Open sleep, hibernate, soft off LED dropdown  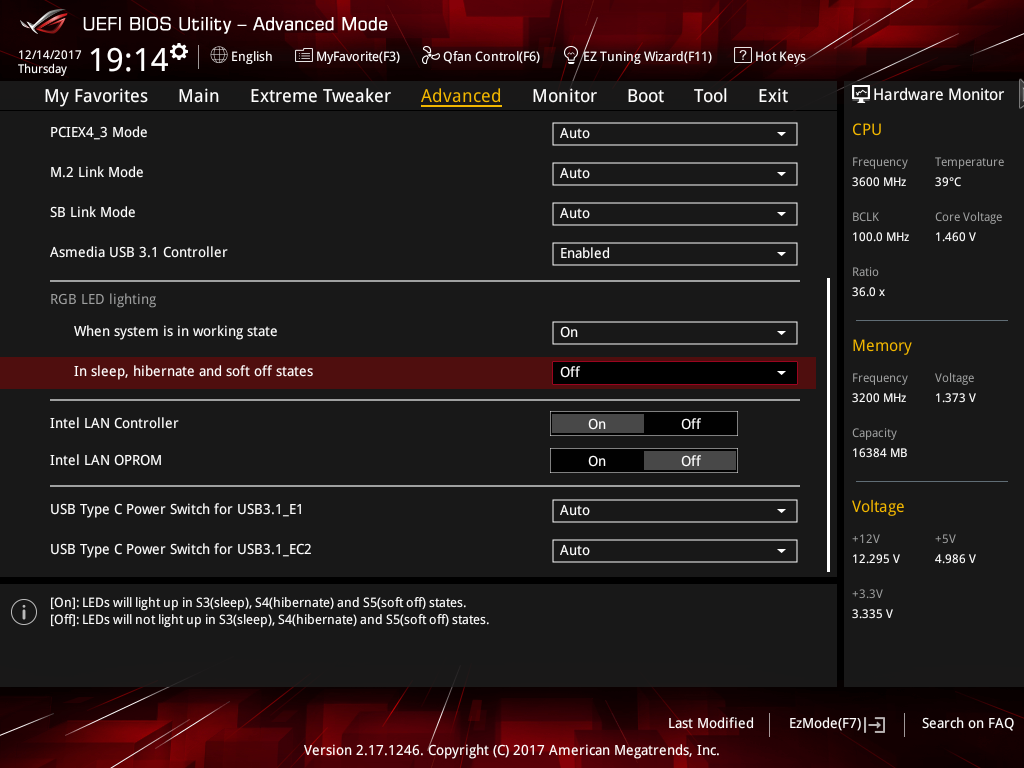(x=675, y=372)
